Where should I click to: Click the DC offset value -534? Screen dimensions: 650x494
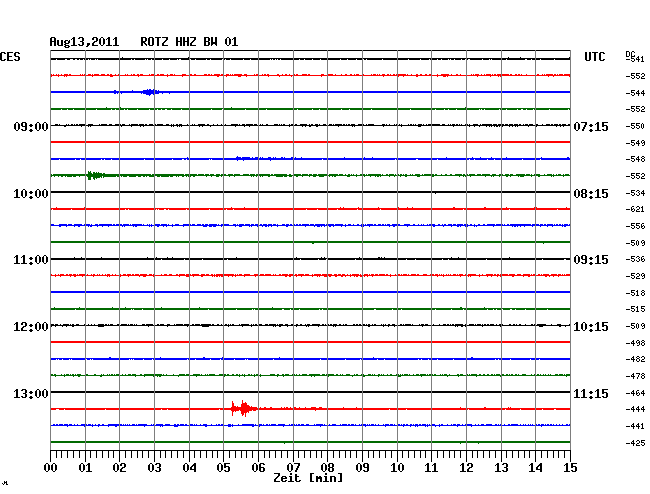635,193
